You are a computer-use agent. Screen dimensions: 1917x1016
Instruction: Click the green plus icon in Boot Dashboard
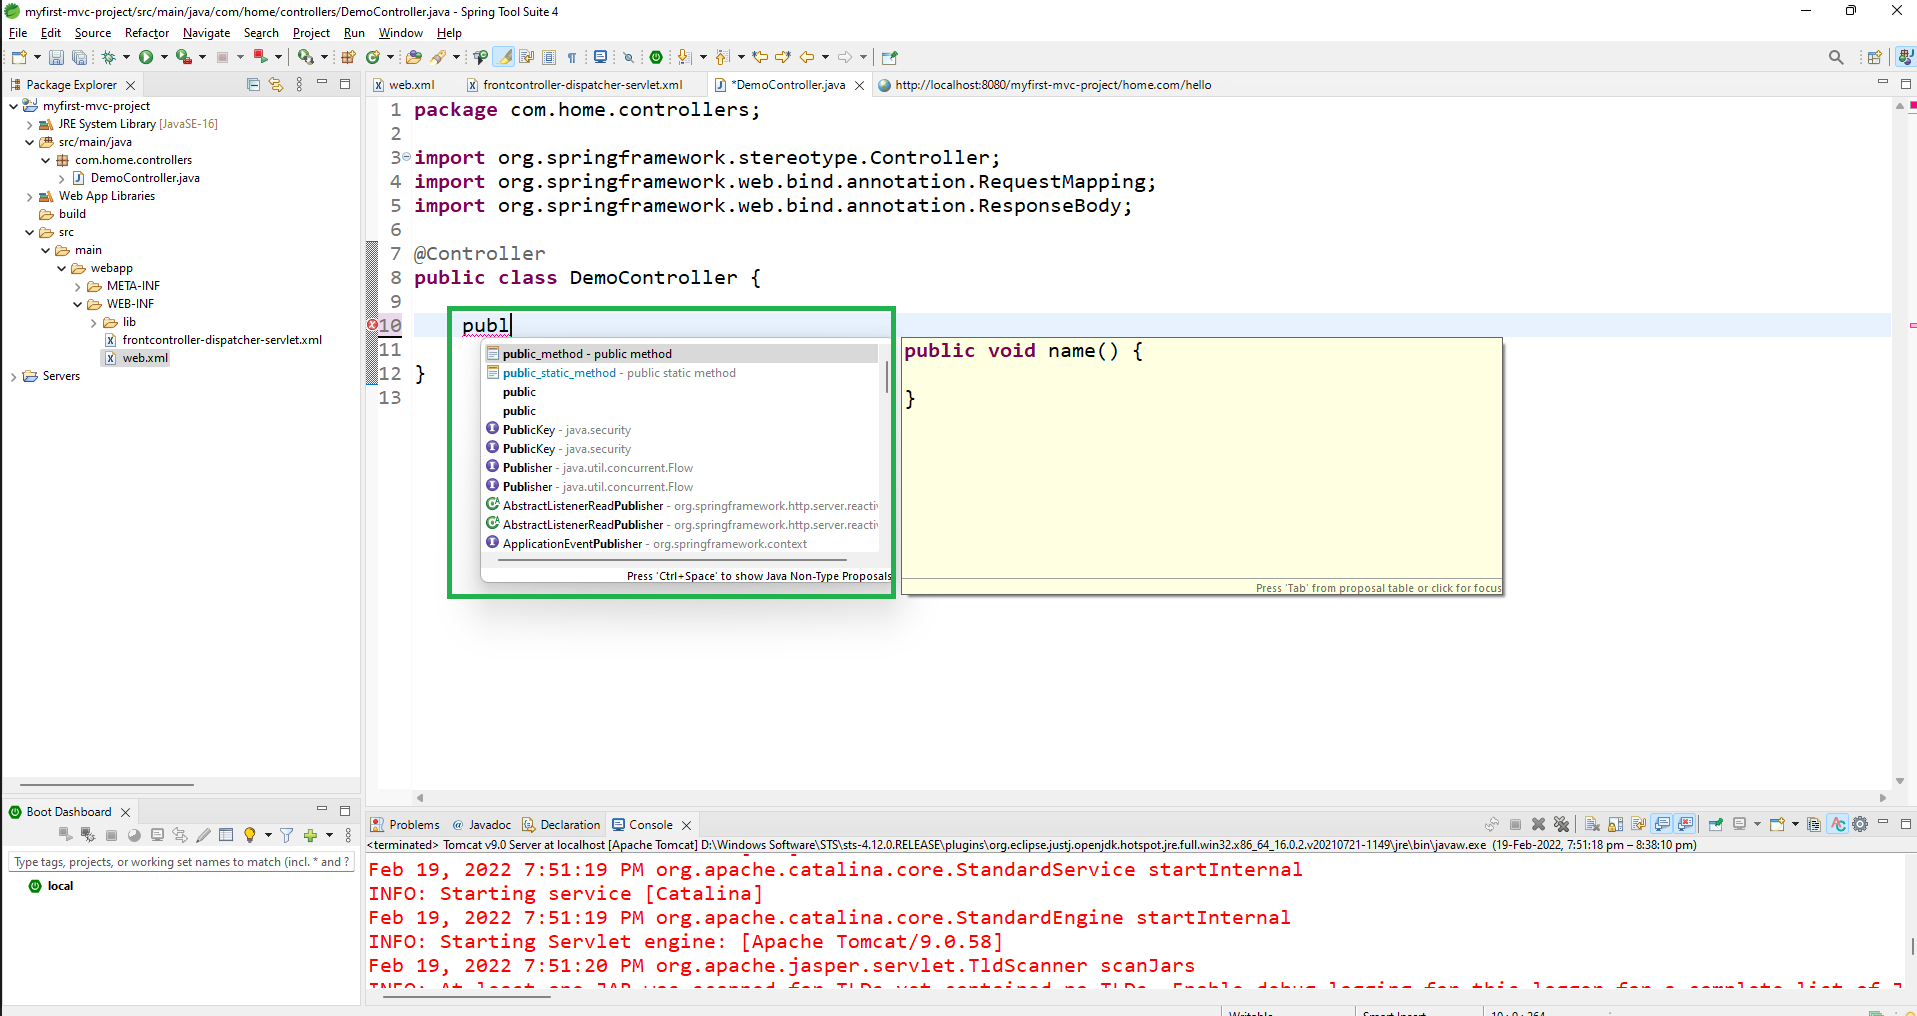pos(310,835)
